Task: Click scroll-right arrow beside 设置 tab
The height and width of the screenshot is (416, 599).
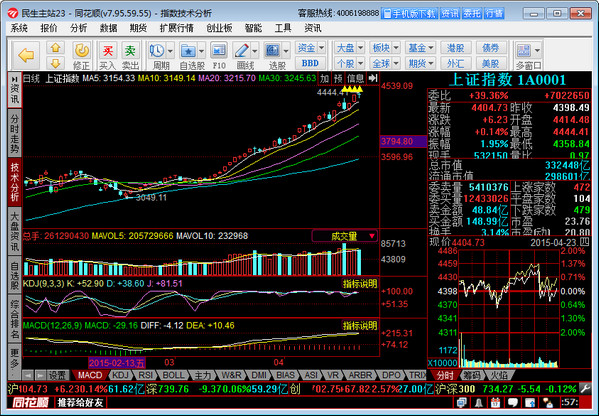Action: [x=40, y=376]
